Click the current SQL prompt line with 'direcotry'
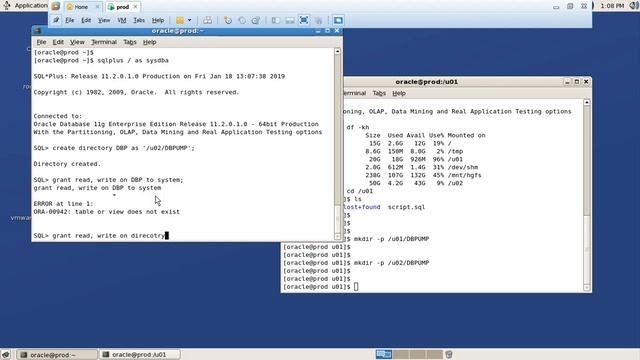Image resolution: width=640 pixels, height=360 pixels. pos(101,236)
